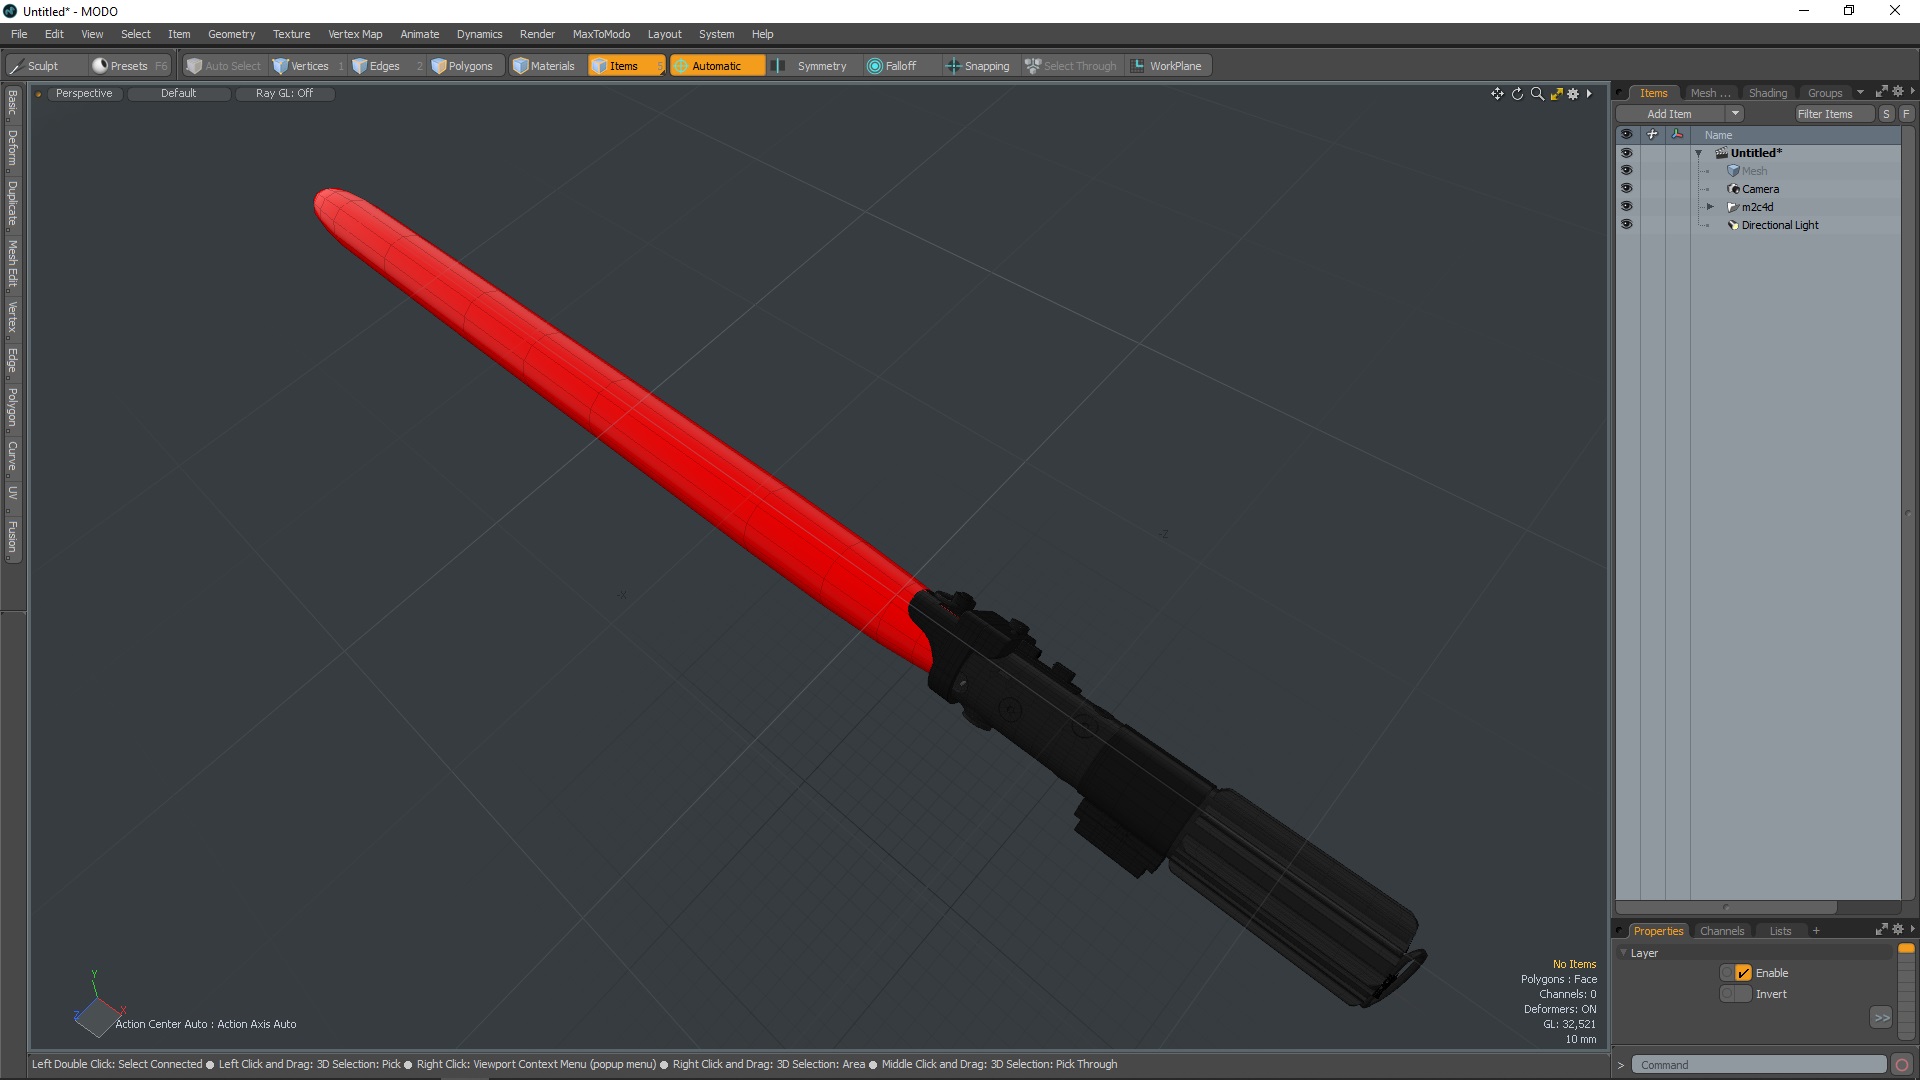
Task: Select the Mesh item in the list
Action: pyautogui.click(x=1753, y=171)
